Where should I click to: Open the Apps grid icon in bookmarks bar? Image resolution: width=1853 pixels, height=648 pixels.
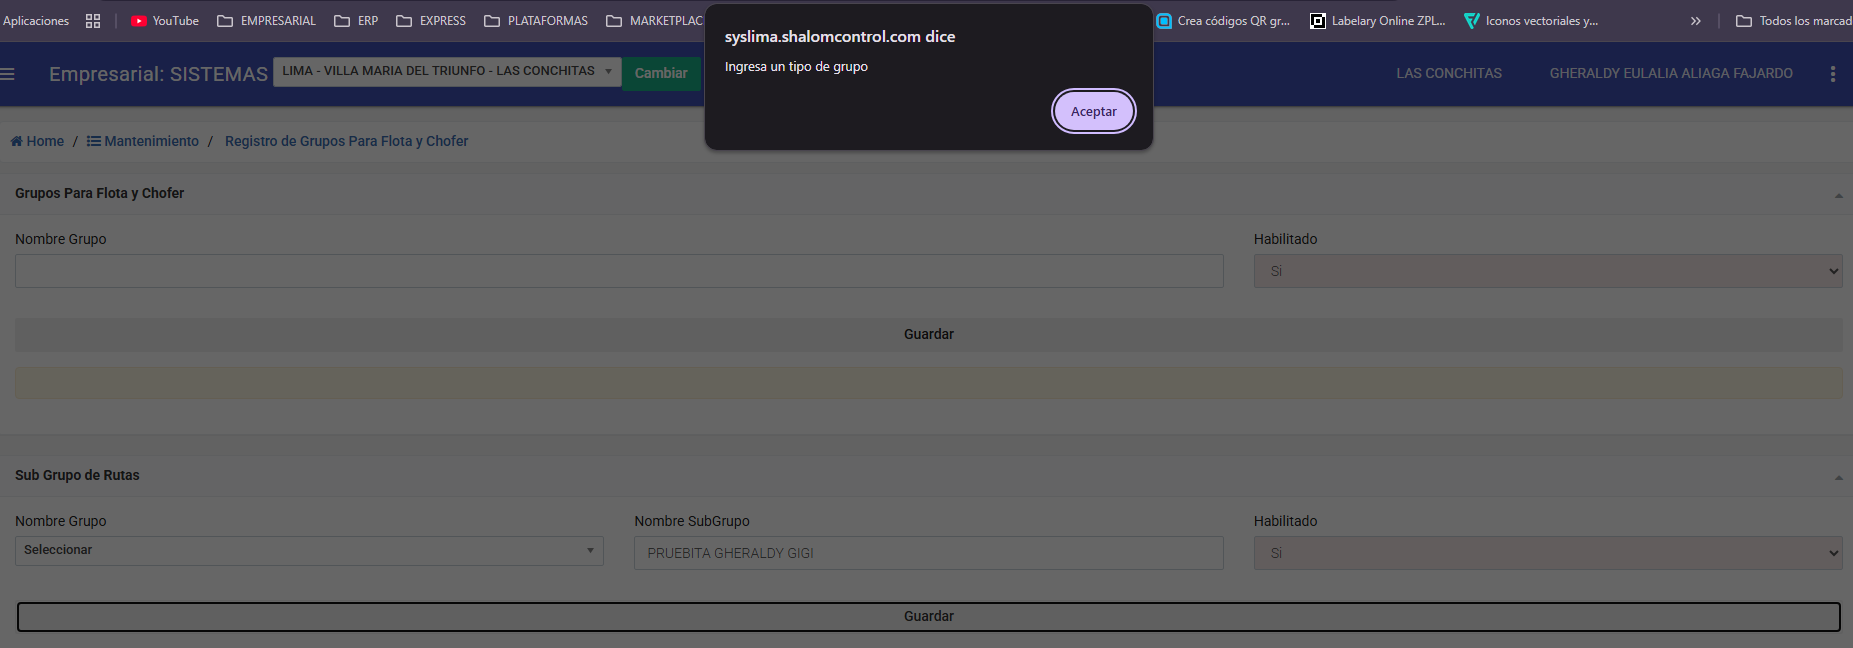[x=93, y=21]
